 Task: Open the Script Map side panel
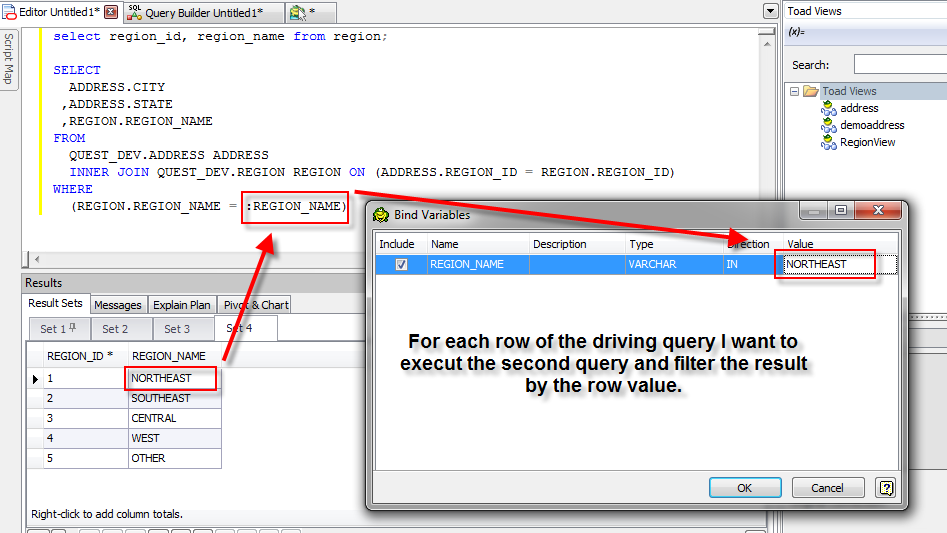click(8, 59)
